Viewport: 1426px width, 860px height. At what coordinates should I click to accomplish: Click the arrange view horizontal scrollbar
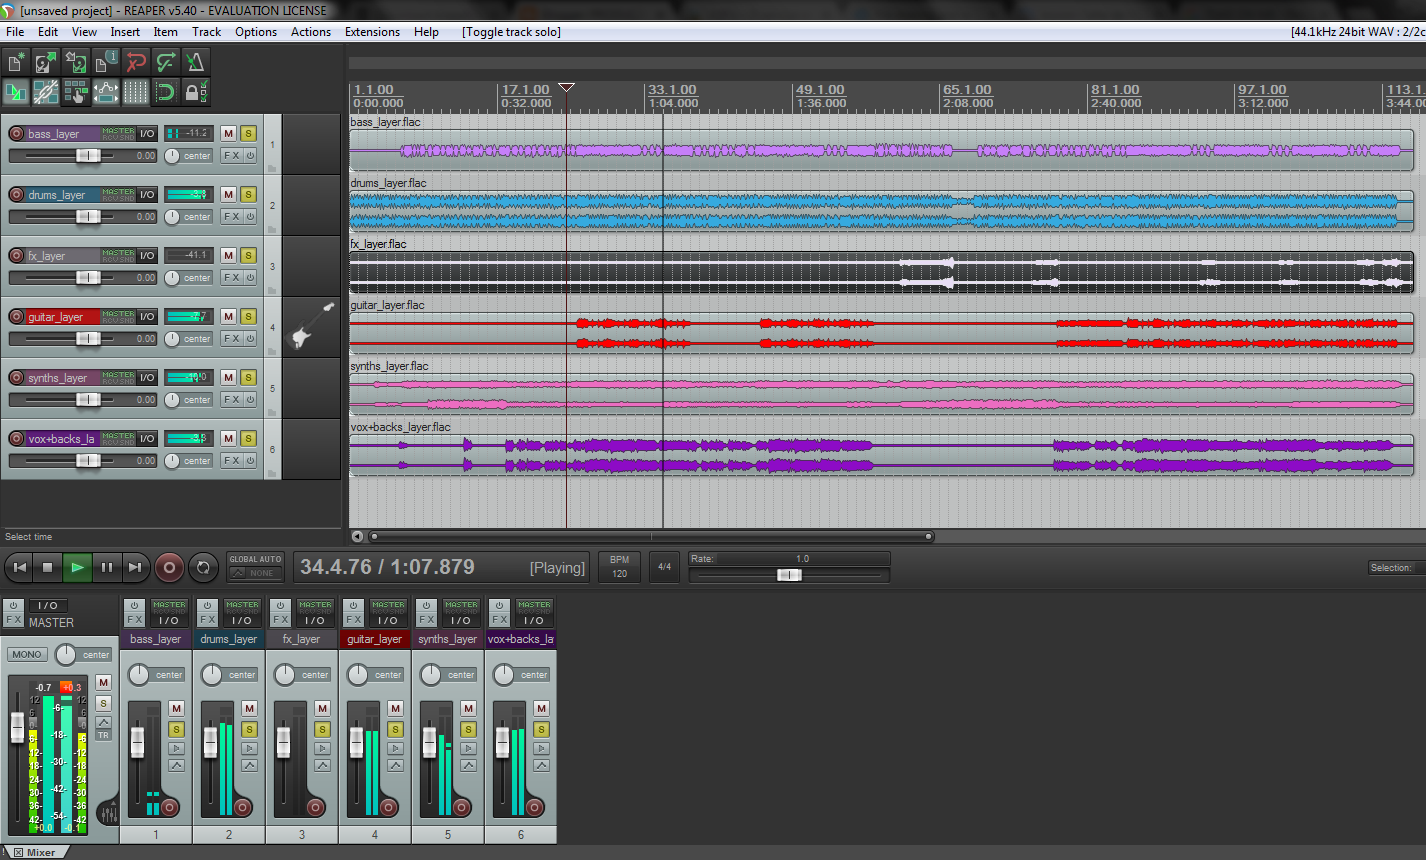click(x=650, y=536)
